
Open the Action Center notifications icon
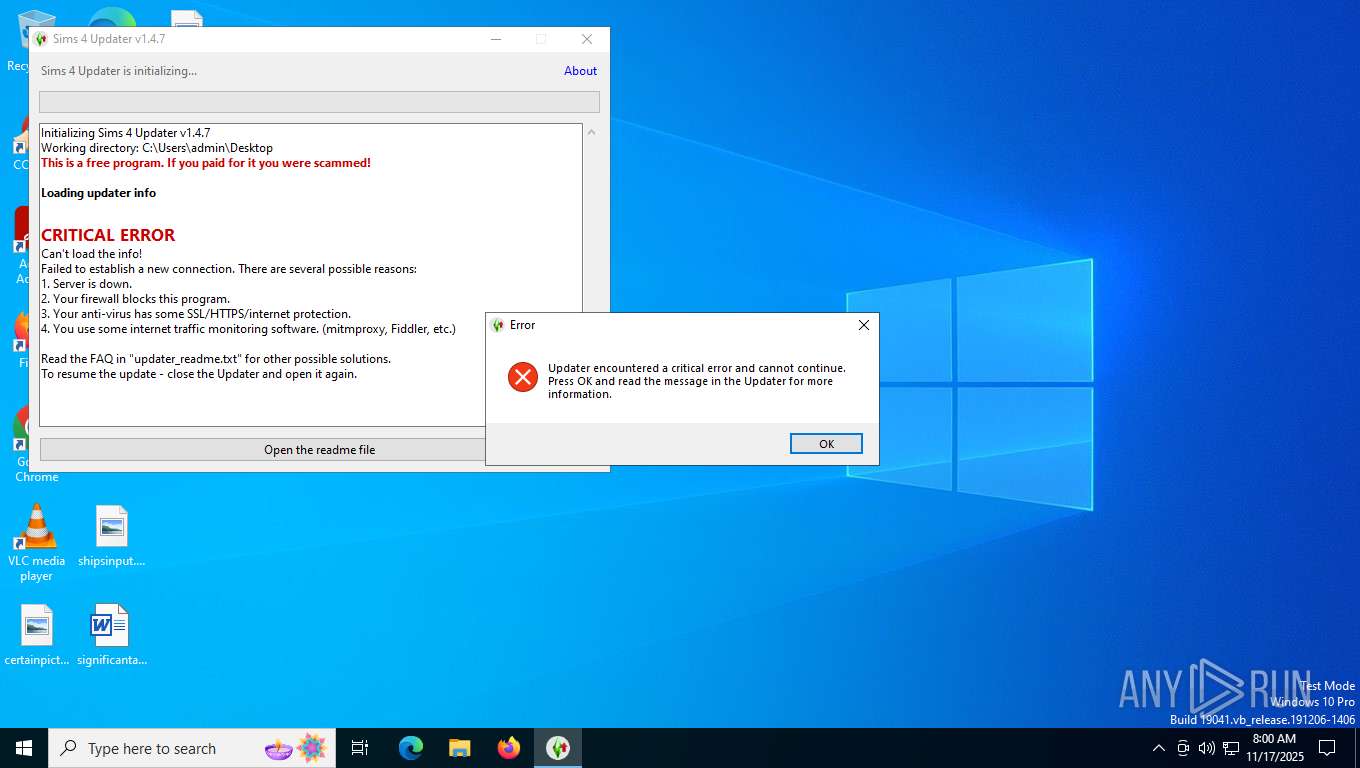(1327, 748)
